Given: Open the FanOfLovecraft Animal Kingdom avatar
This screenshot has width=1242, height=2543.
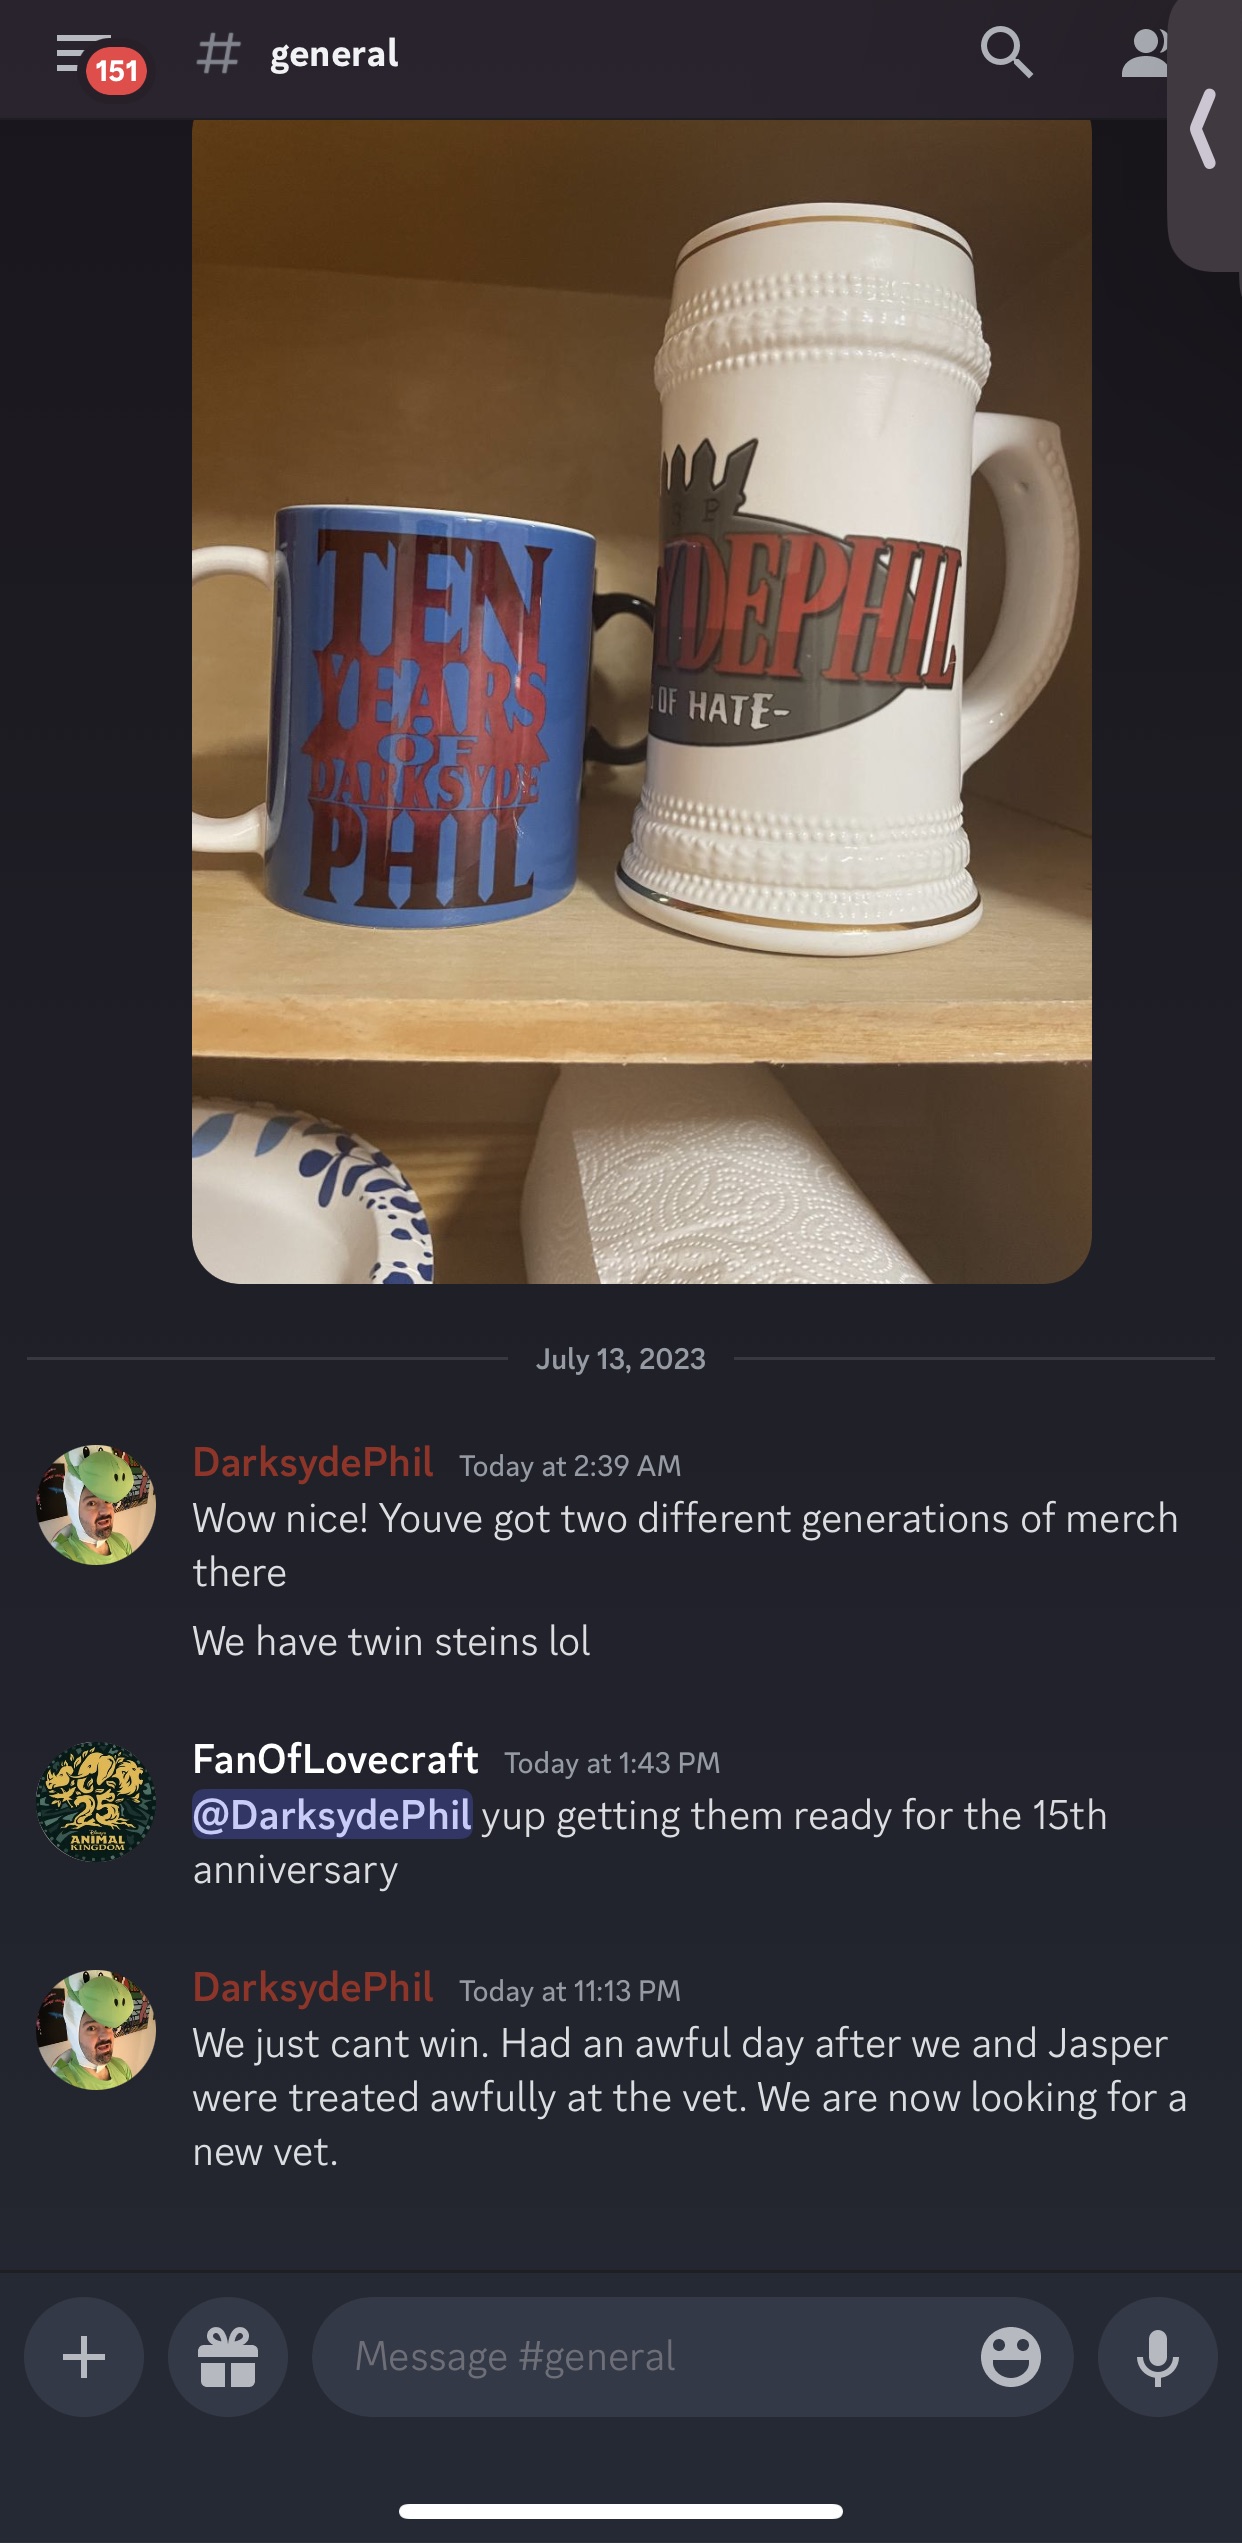Looking at the screenshot, I should pos(96,1801).
